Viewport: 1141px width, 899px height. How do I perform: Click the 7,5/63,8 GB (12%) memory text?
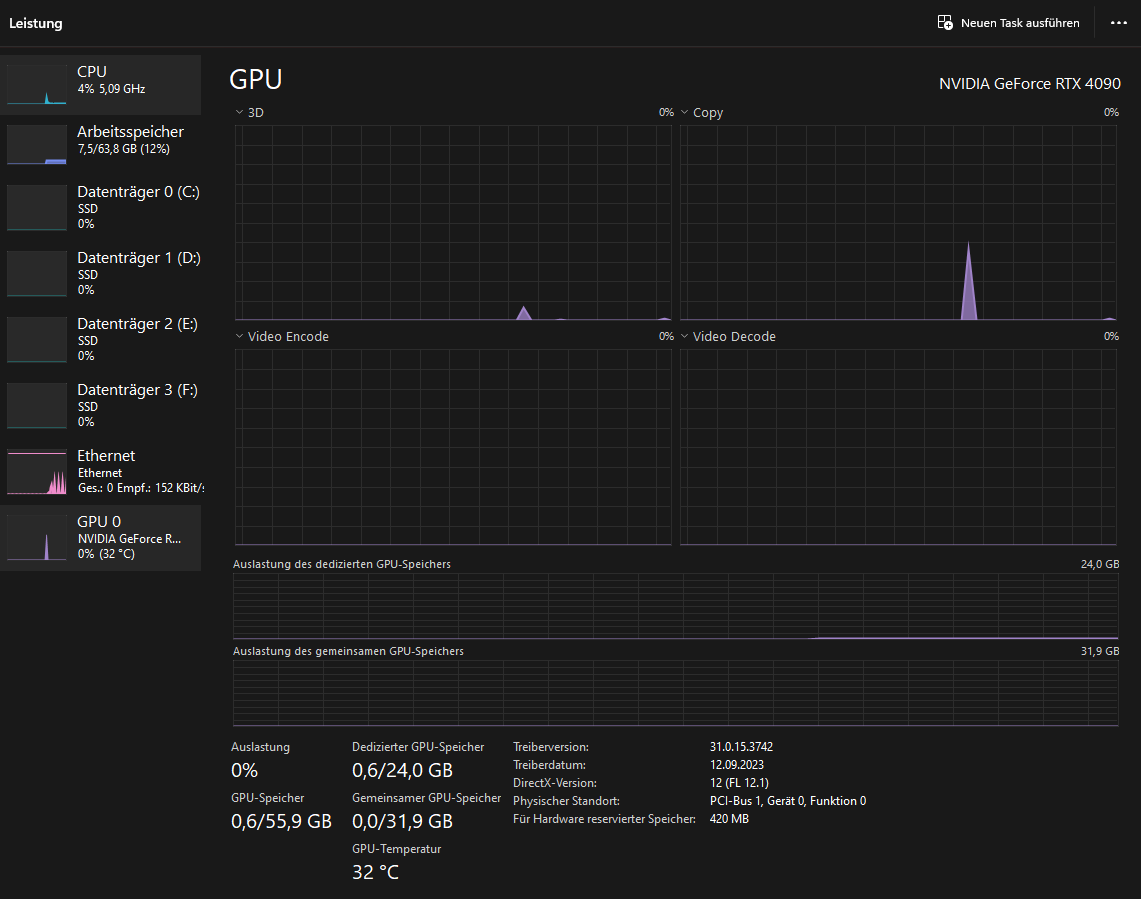124,148
